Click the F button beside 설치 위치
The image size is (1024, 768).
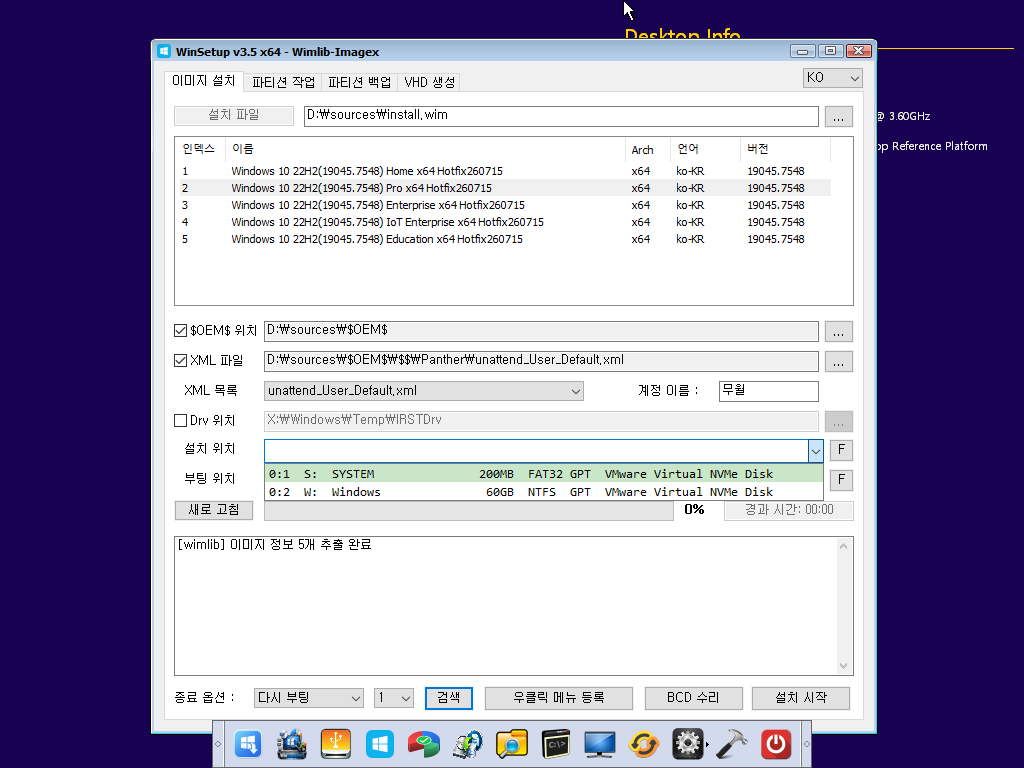click(x=841, y=450)
